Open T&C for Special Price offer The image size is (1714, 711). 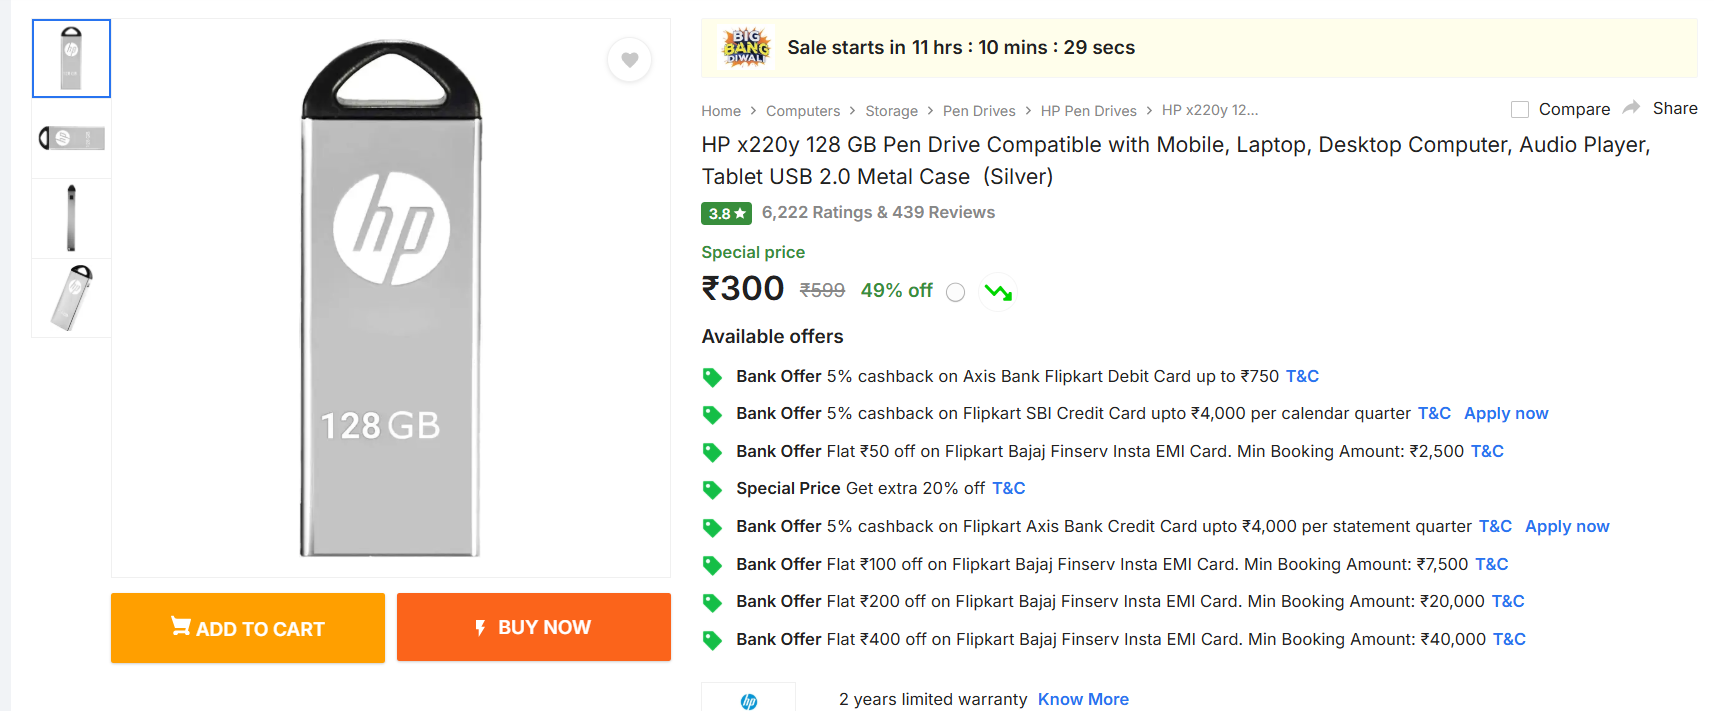[1008, 488]
